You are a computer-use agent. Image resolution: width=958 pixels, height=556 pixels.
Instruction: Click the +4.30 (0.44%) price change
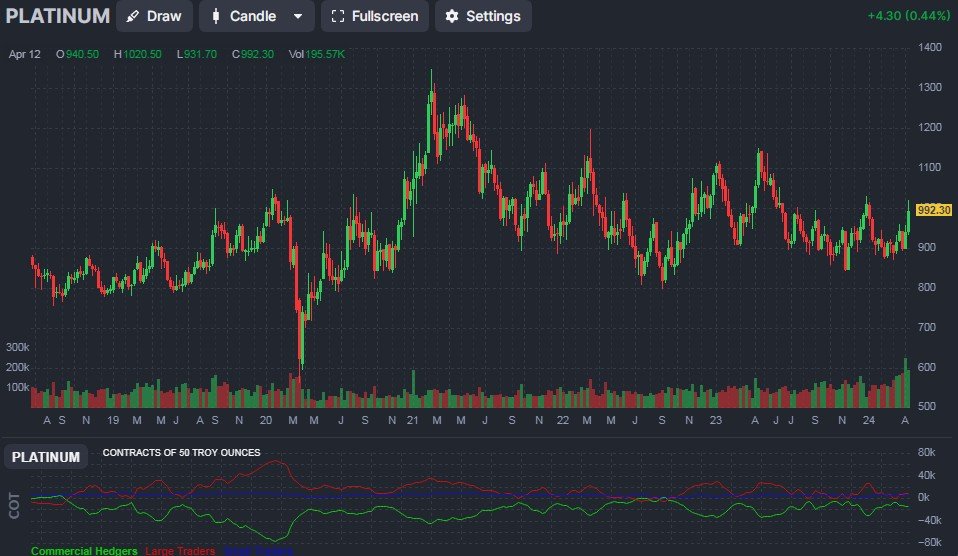click(908, 17)
